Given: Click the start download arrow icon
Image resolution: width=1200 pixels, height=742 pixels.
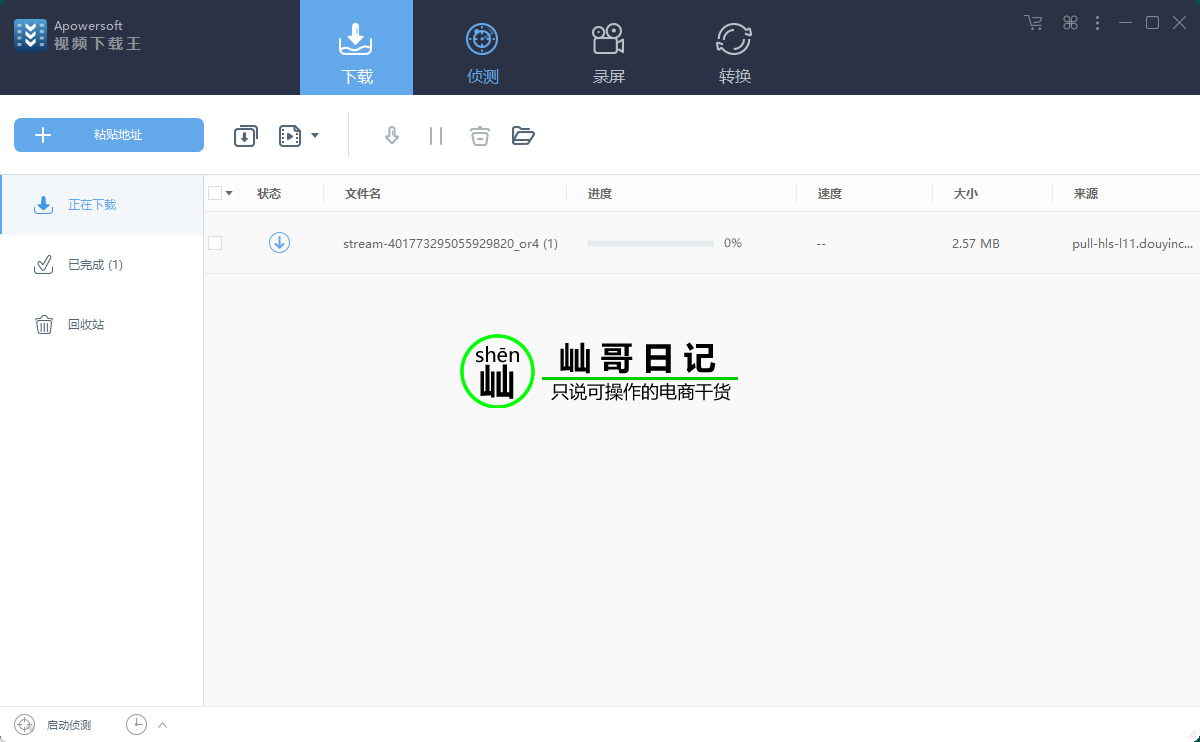Looking at the screenshot, I should pyautogui.click(x=392, y=136).
